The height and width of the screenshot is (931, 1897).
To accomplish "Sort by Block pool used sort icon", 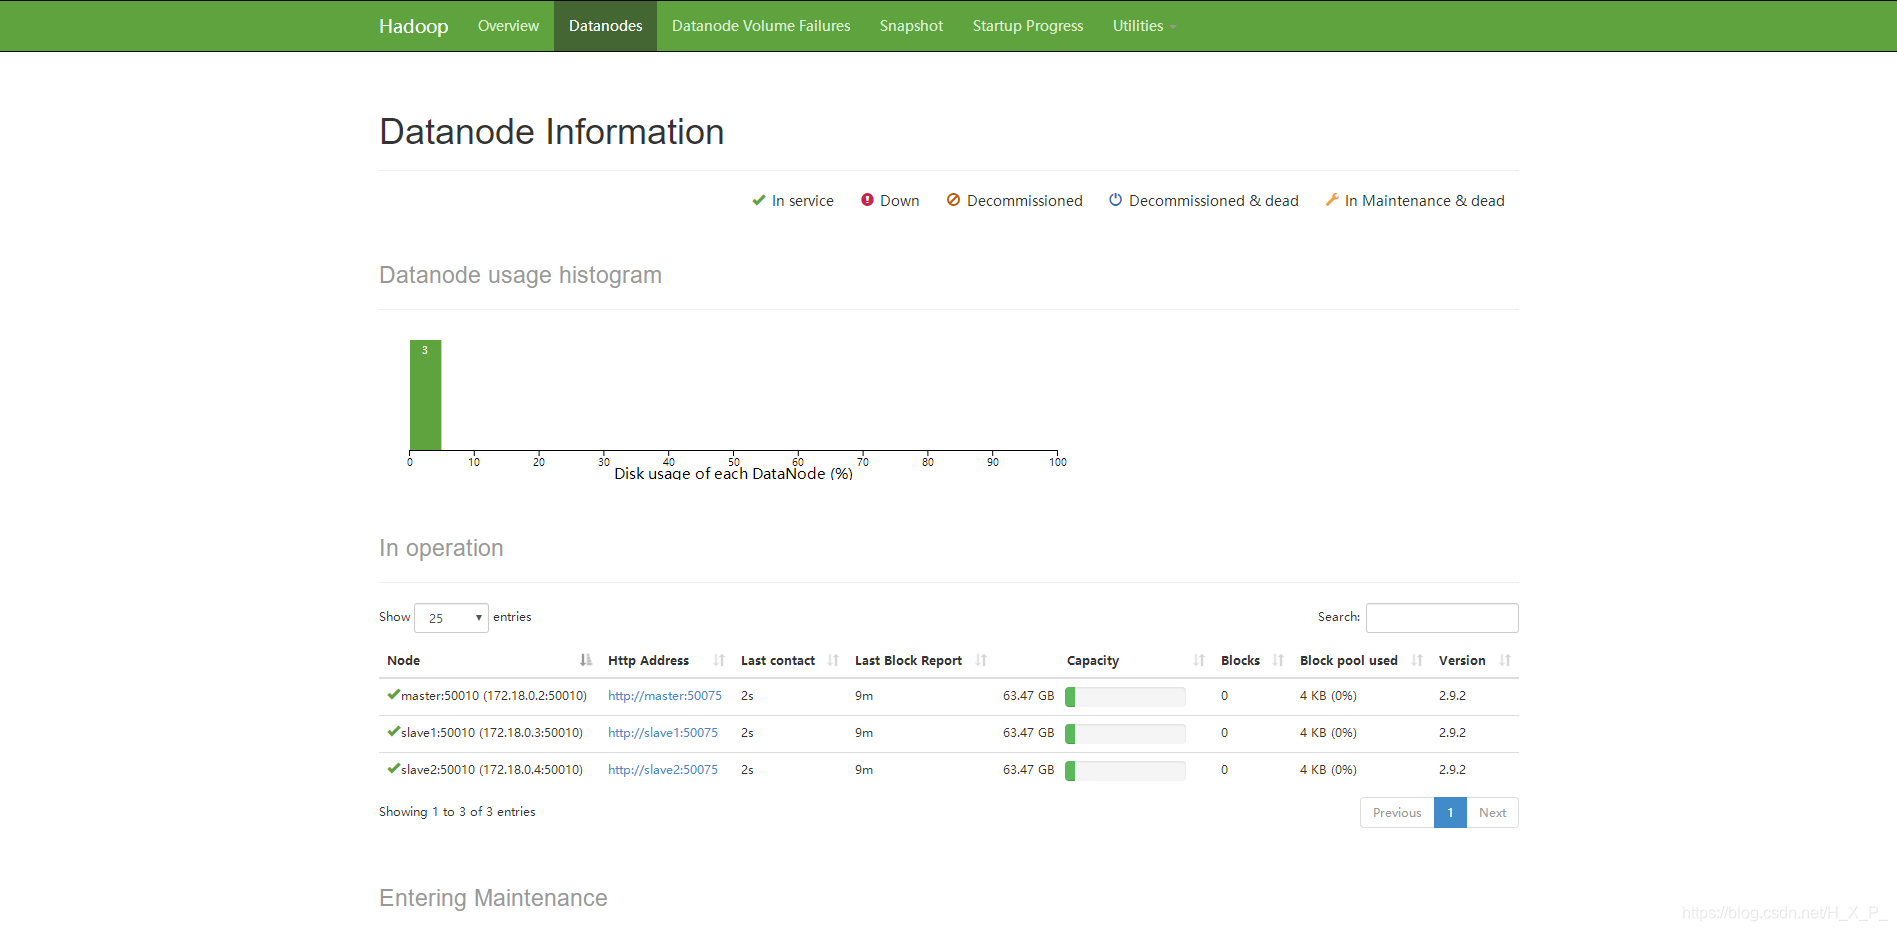I will (1417, 660).
